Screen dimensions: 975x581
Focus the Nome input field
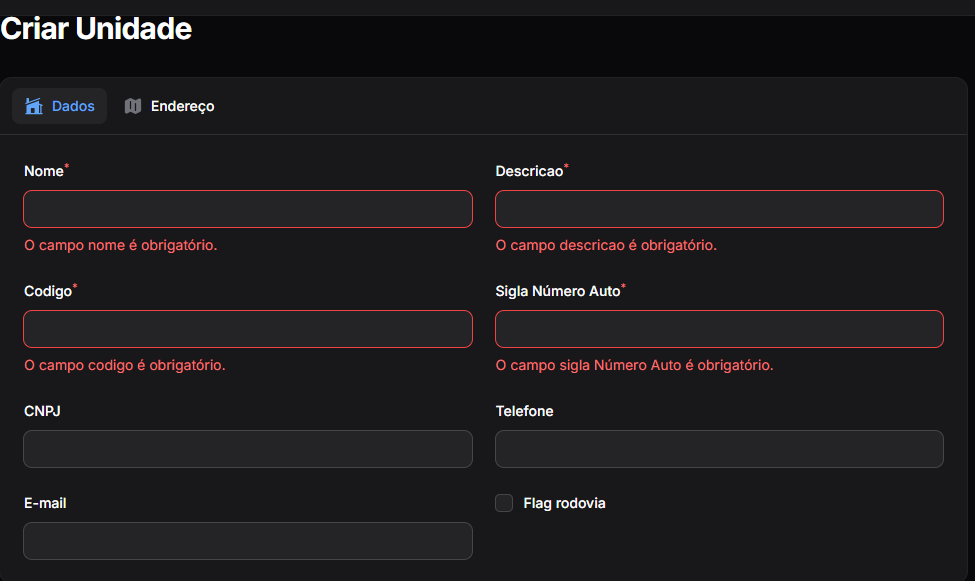pos(248,209)
